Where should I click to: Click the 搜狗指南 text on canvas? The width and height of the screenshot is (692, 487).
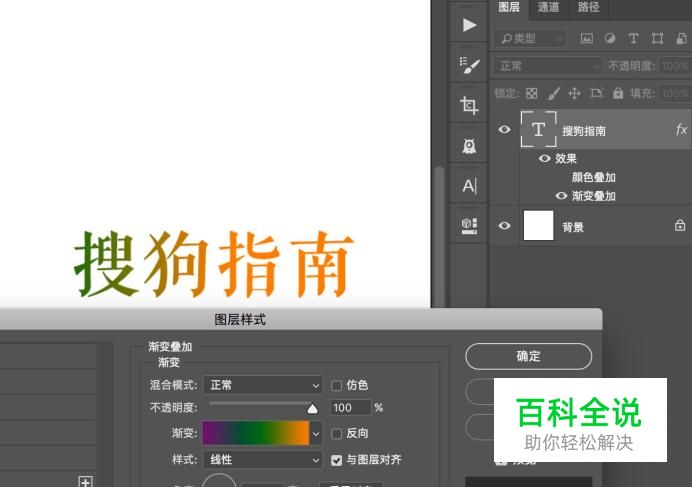pos(214,264)
